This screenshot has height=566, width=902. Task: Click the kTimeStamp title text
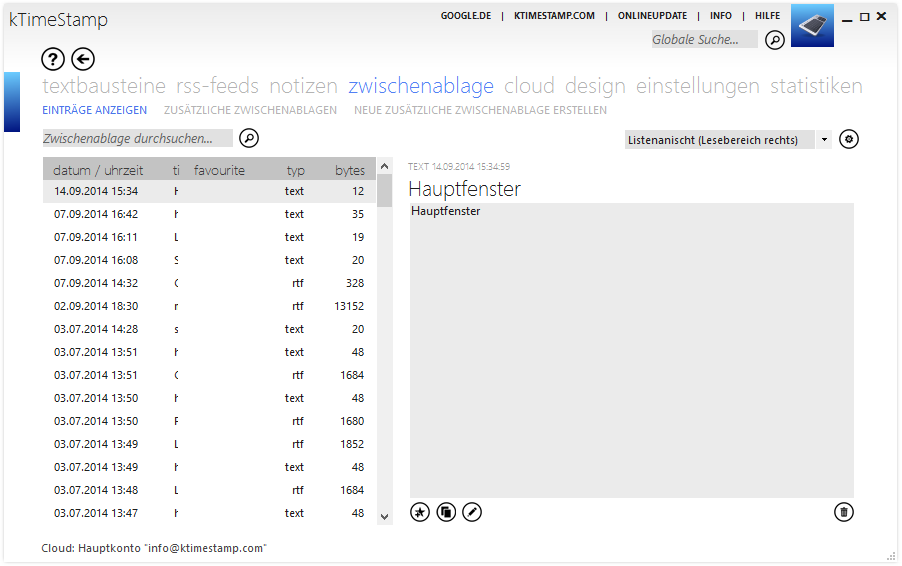click(x=58, y=20)
